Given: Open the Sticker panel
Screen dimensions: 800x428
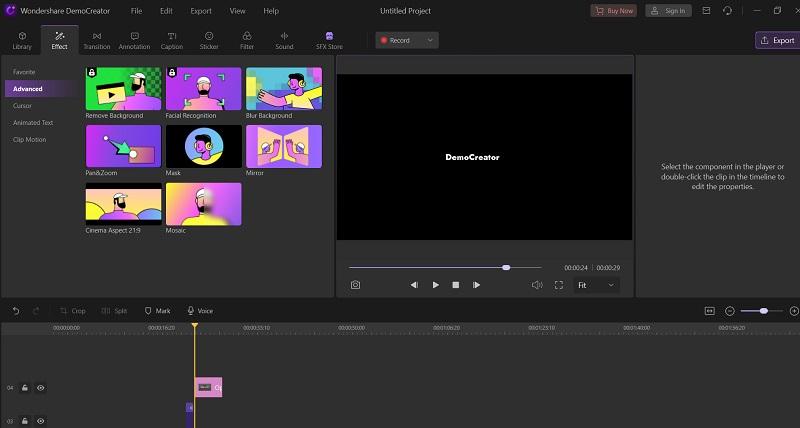Looking at the screenshot, I should click(x=208, y=40).
